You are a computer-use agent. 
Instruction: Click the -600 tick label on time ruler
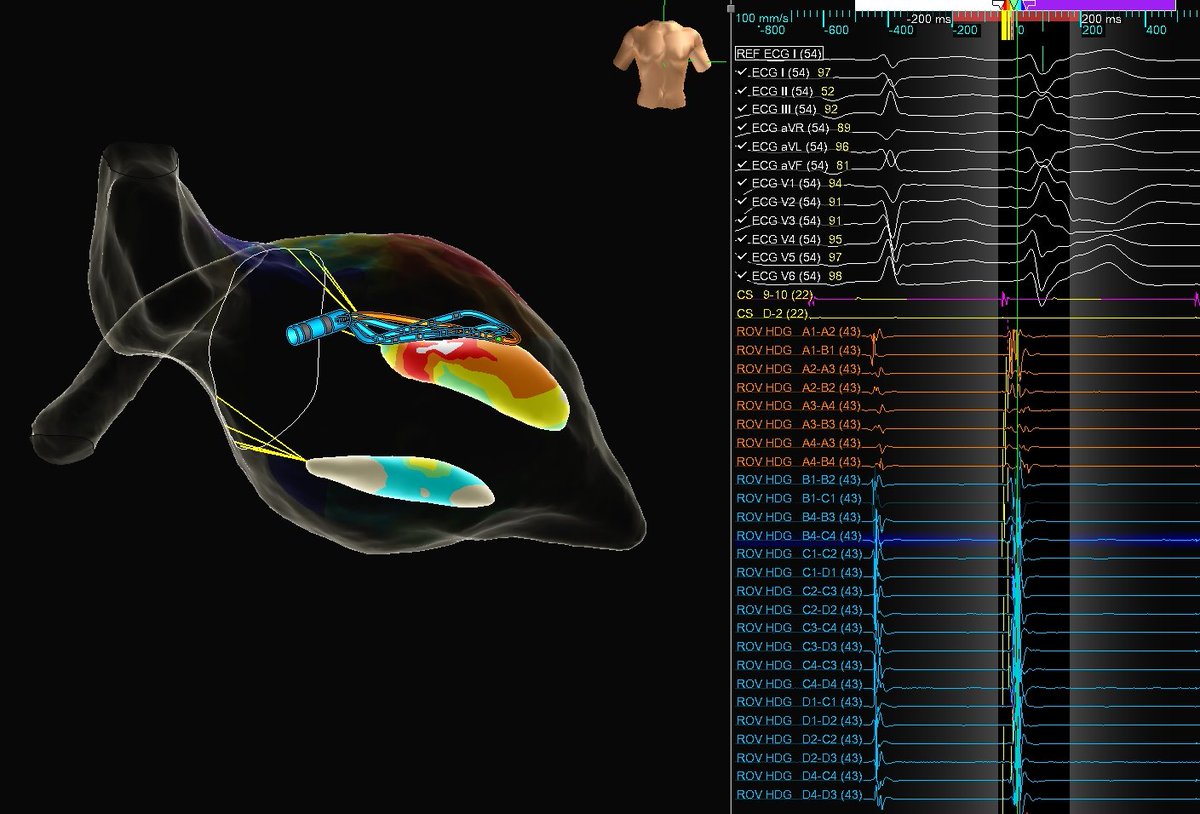tap(836, 31)
